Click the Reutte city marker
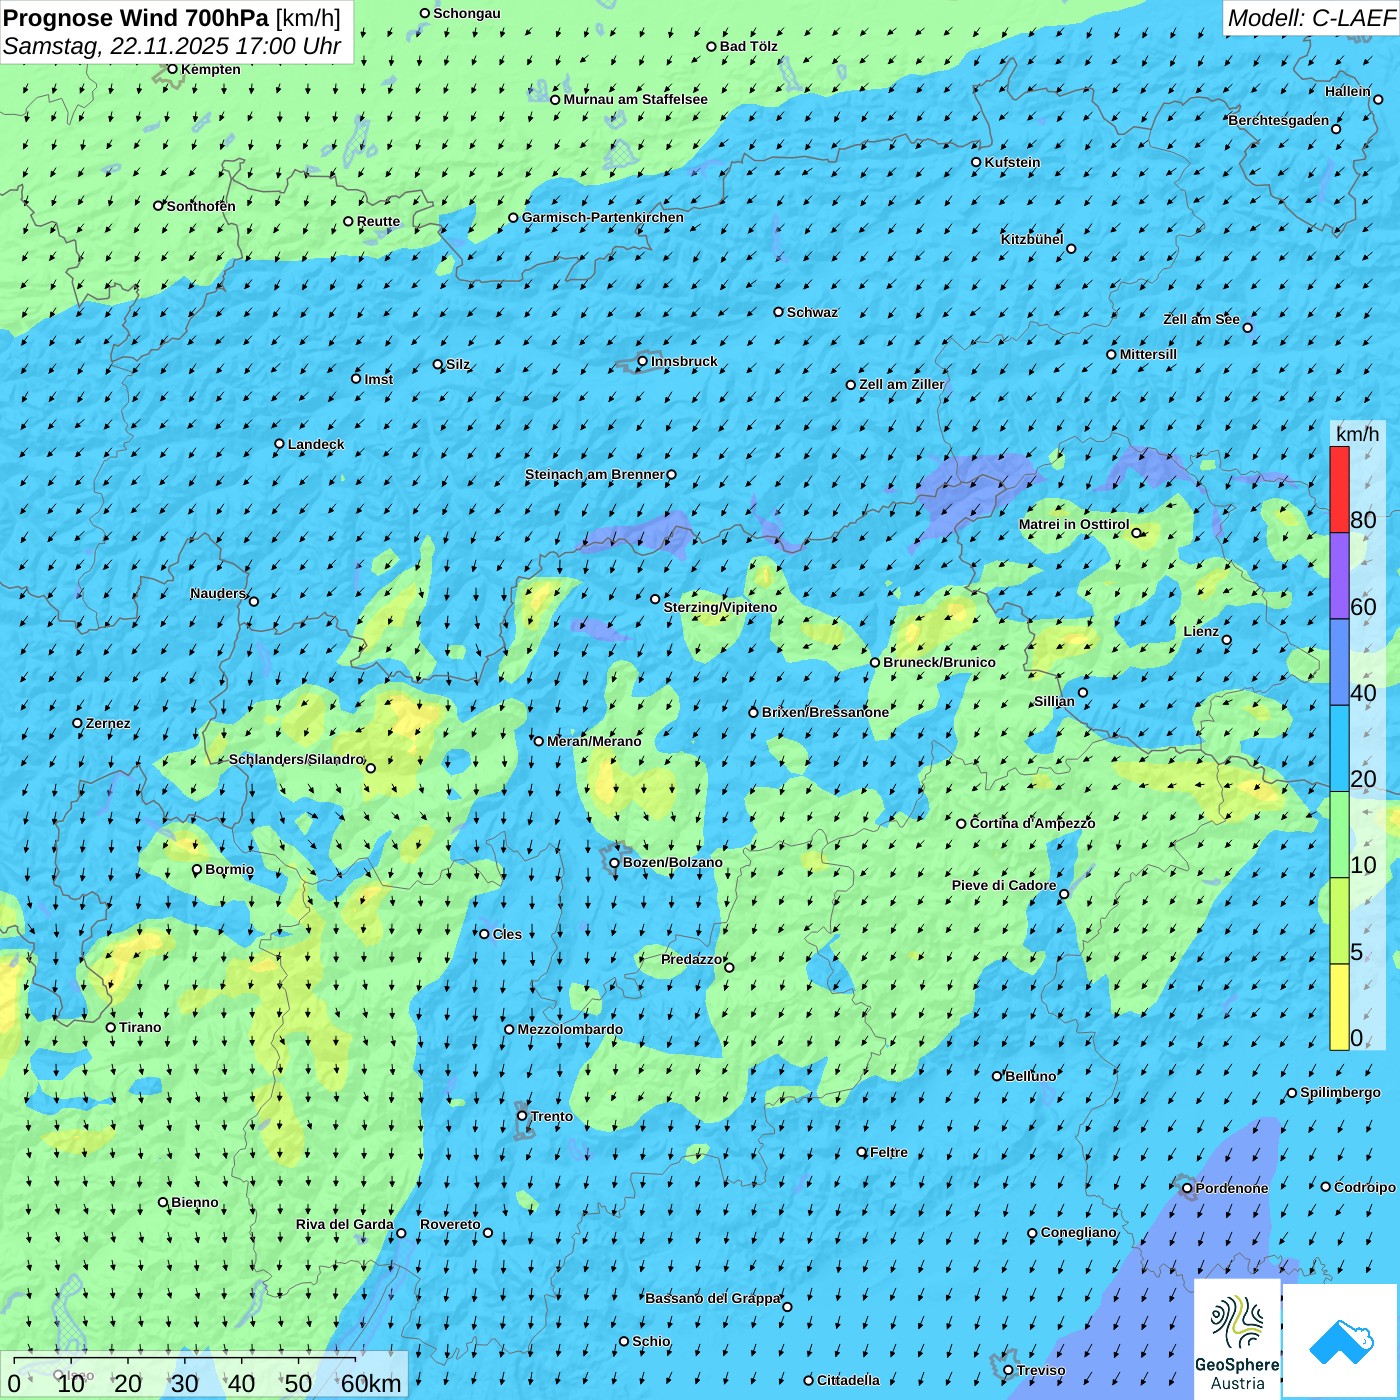 click(x=348, y=221)
